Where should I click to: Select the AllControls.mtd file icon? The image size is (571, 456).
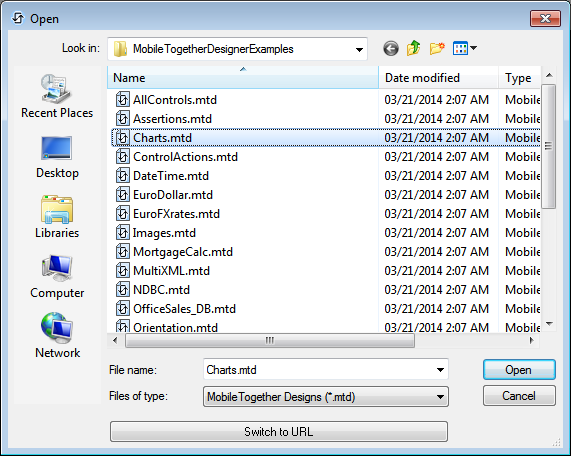[122, 99]
